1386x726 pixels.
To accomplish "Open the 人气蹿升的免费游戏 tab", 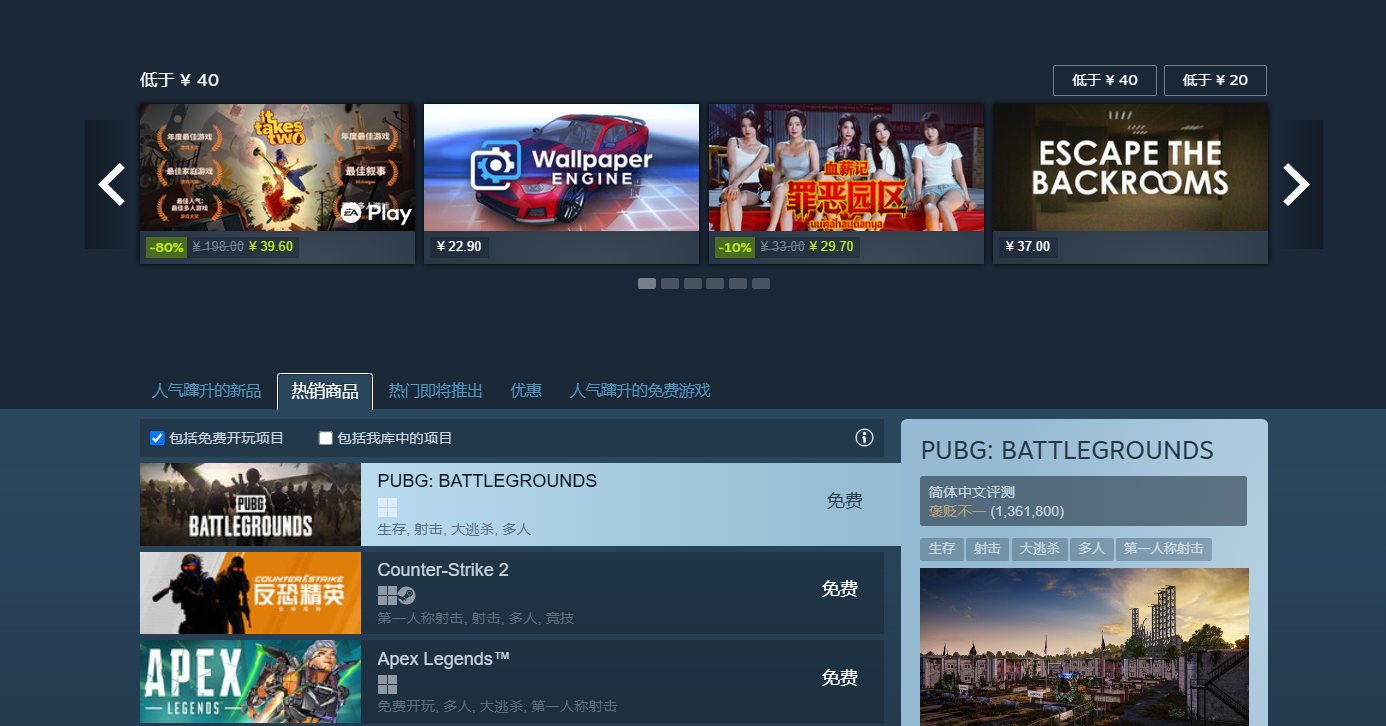I will (639, 390).
